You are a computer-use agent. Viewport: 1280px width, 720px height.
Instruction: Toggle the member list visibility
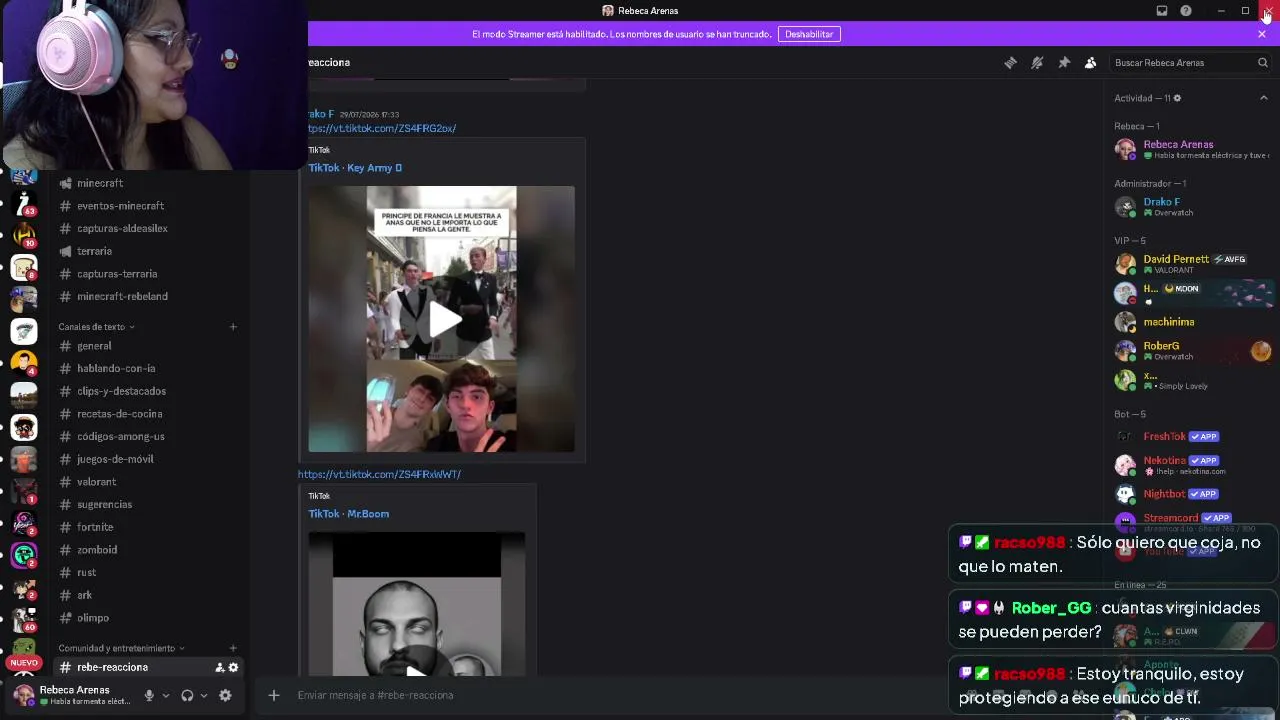[1091, 62]
